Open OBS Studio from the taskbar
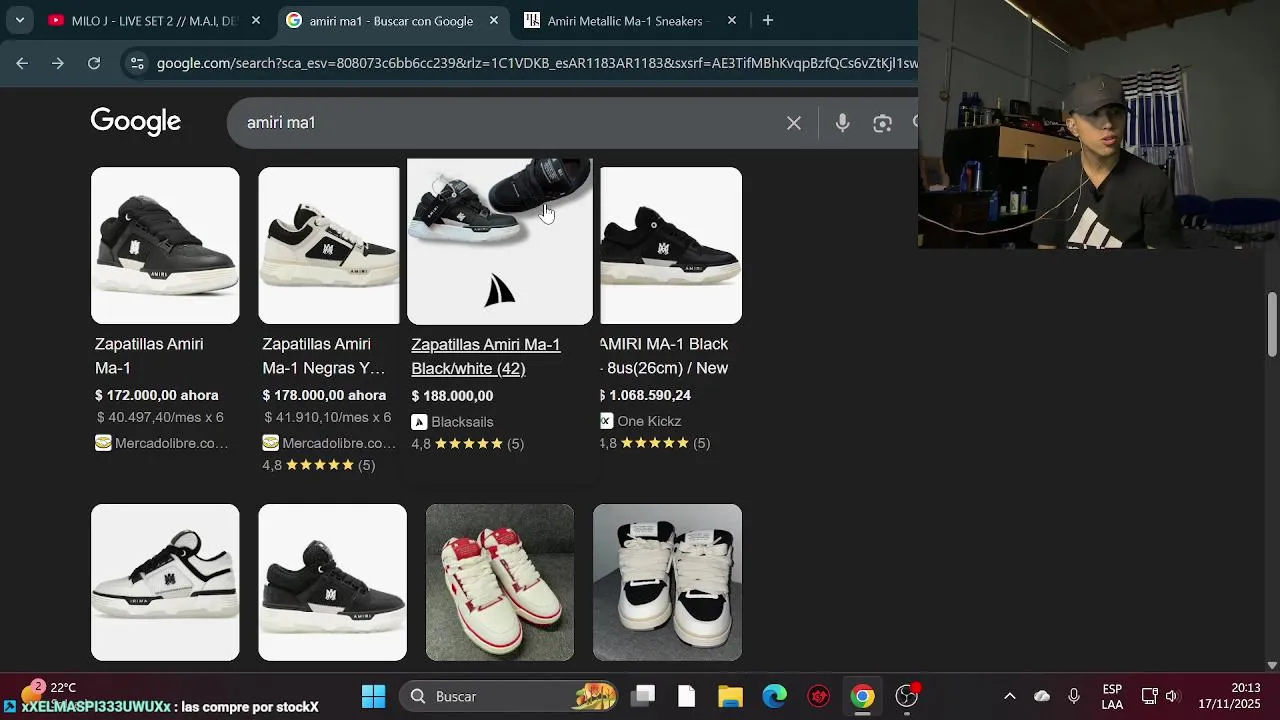Viewport: 1280px width, 720px height. [x=907, y=696]
